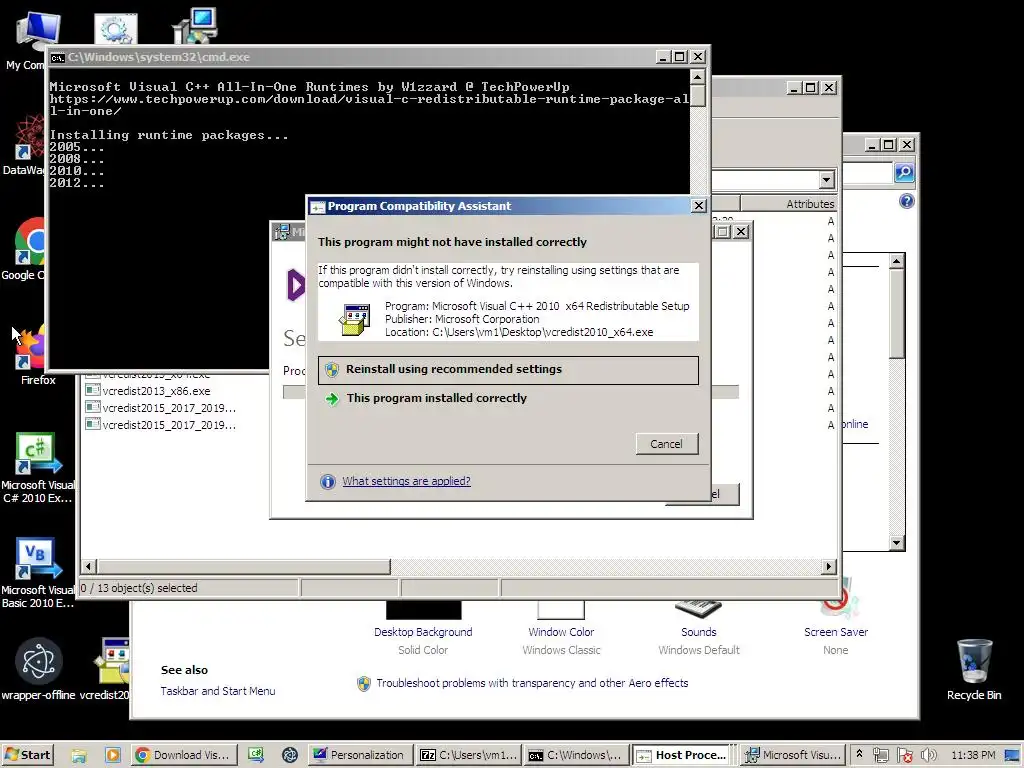Open the address dropdown arrow in file manager
The width and height of the screenshot is (1024, 768).
(x=827, y=180)
